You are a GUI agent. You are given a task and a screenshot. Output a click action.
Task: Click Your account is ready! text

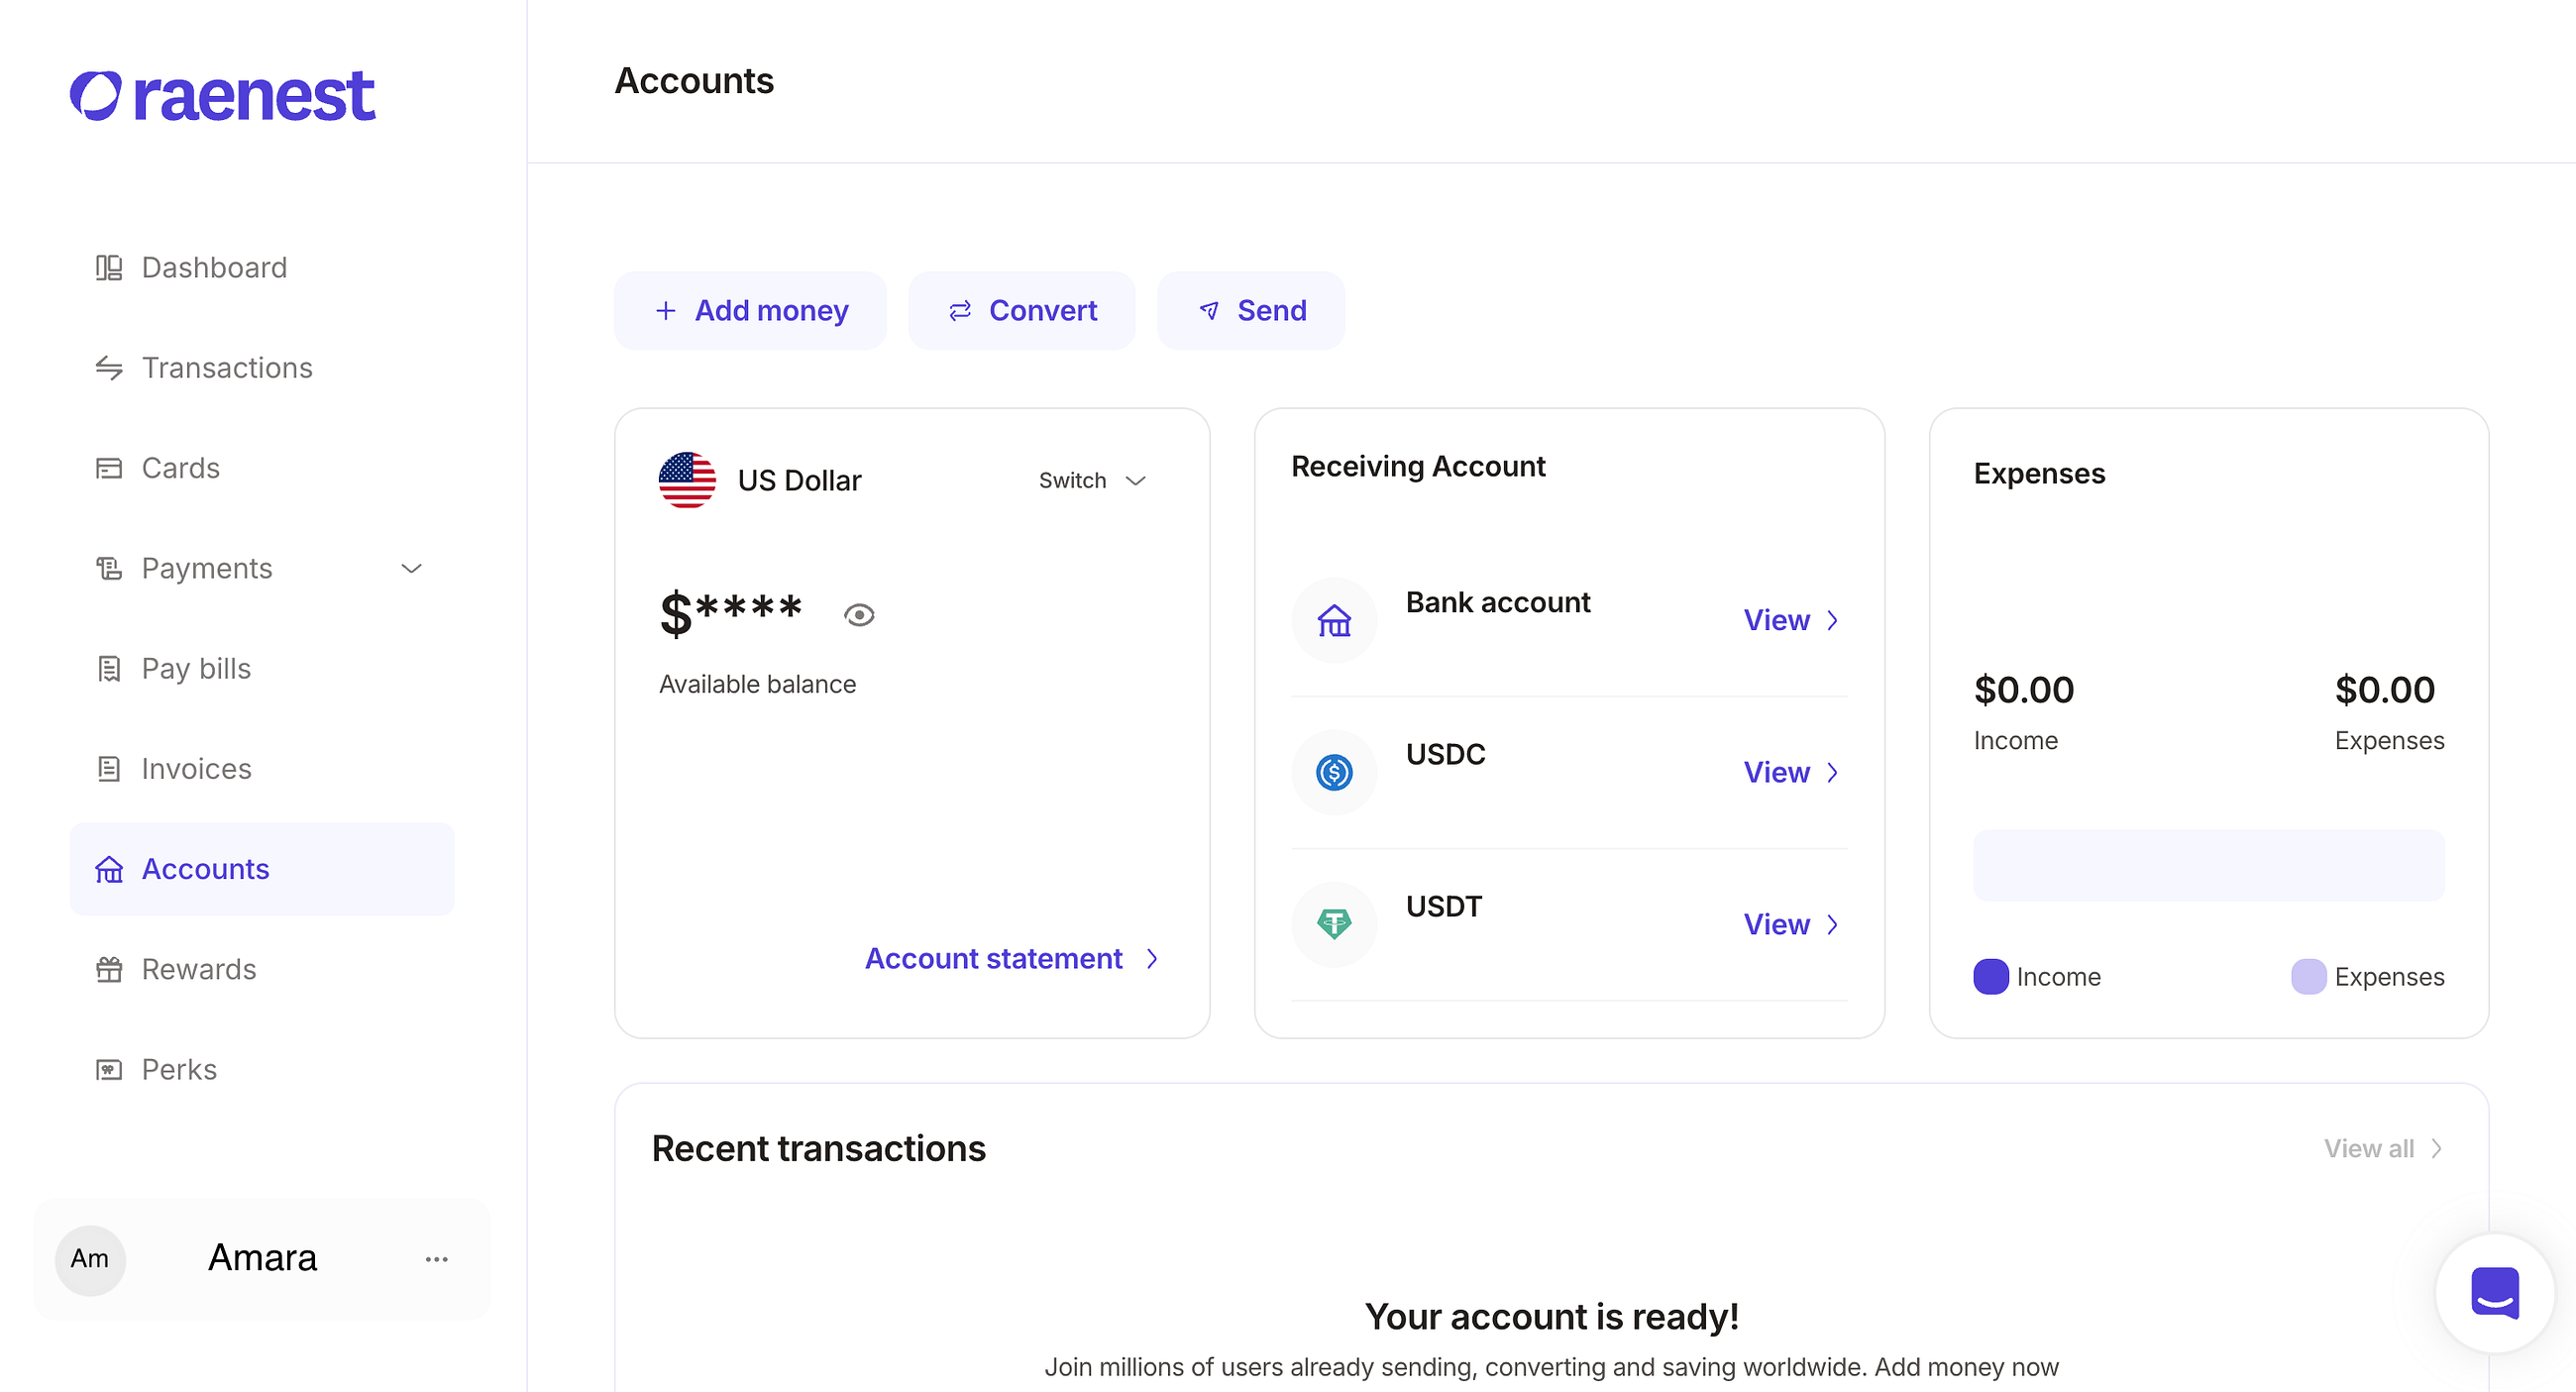click(1551, 1316)
